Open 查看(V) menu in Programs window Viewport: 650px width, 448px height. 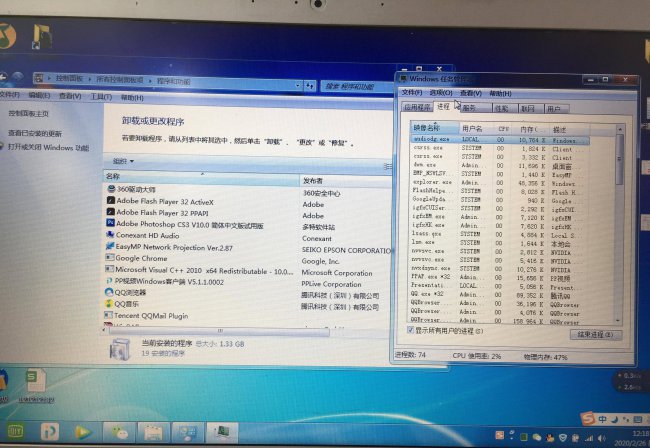click(x=70, y=96)
